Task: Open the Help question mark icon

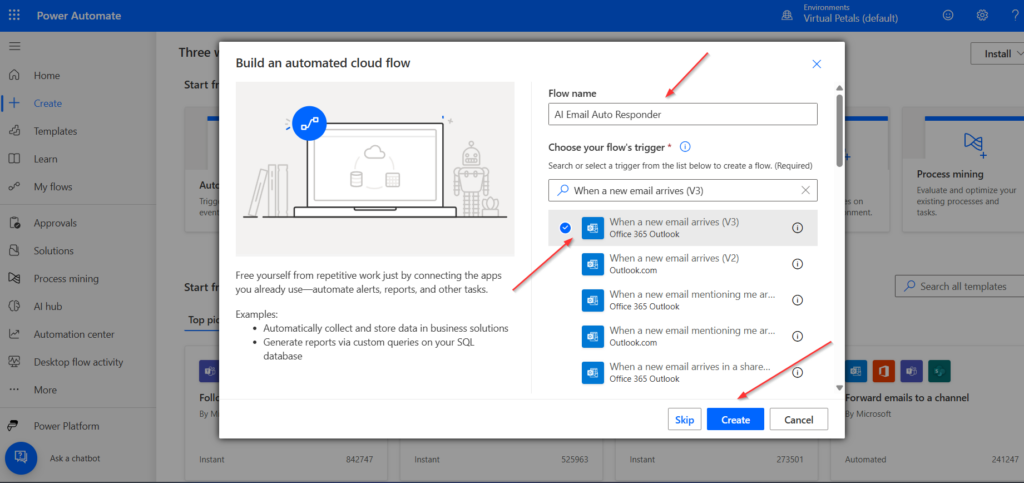Action: (1015, 15)
